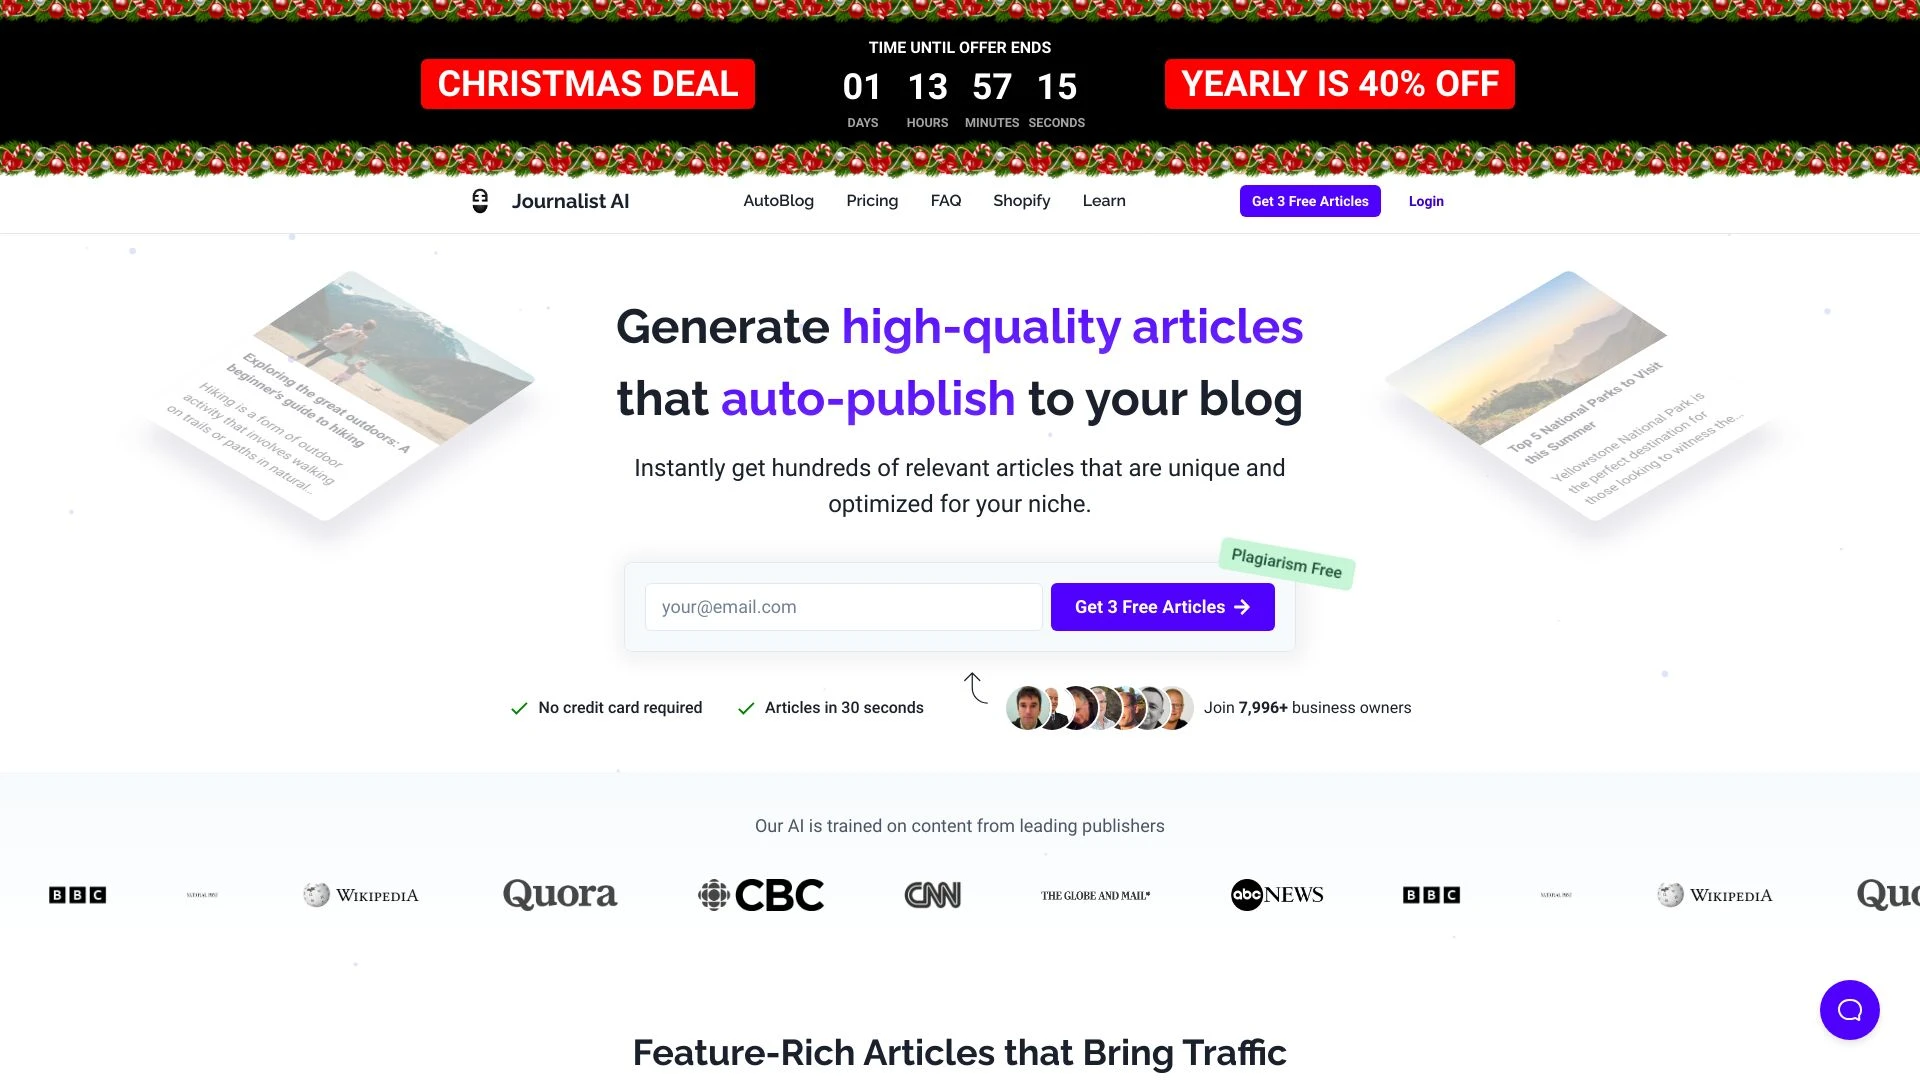Click the Login button

(1425, 200)
